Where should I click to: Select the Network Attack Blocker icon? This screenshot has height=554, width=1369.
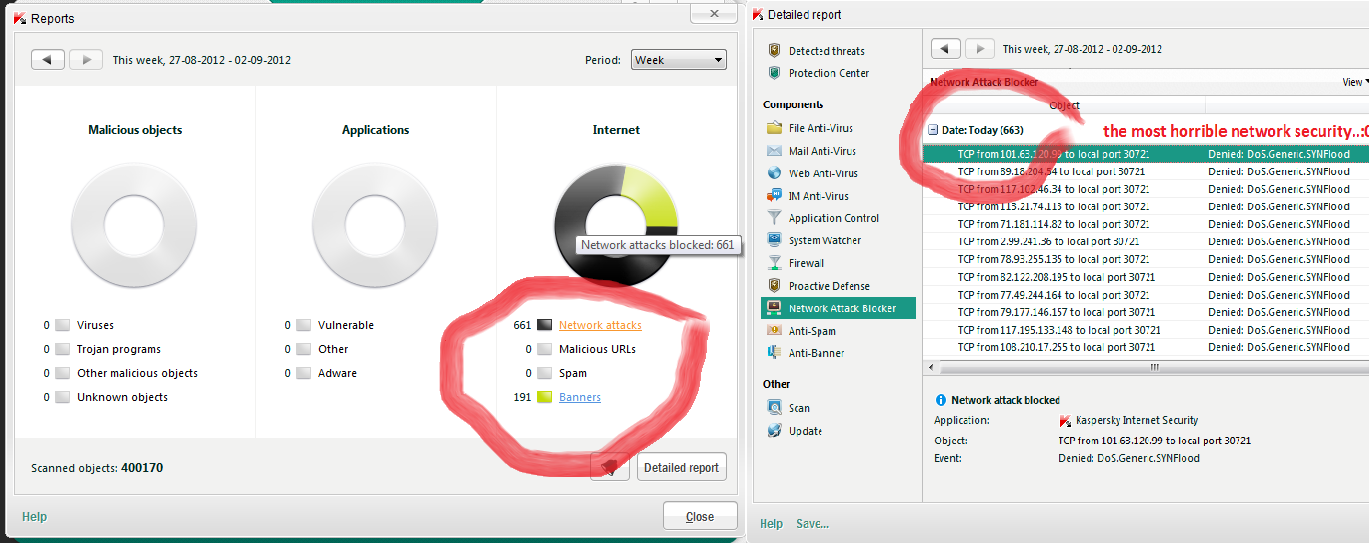774,308
